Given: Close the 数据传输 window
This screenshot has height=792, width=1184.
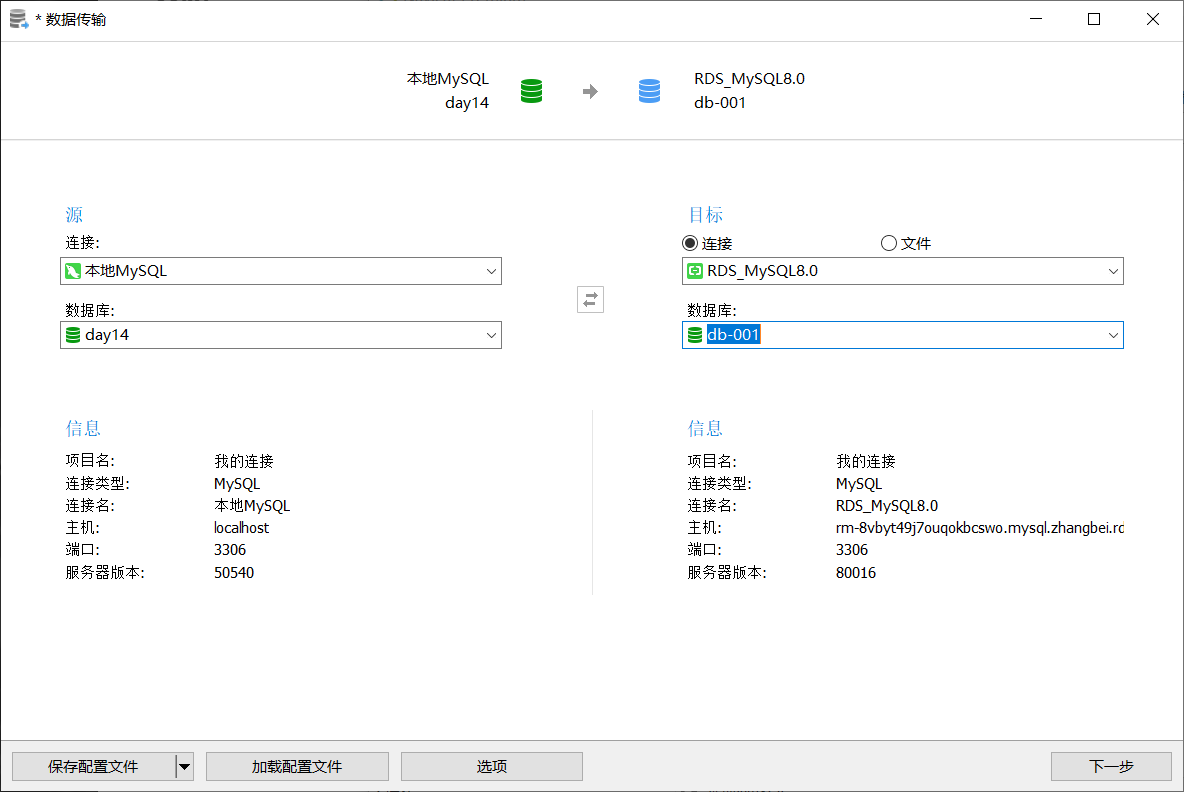Looking at the screenshot, I should click(x=1152, y=20).
